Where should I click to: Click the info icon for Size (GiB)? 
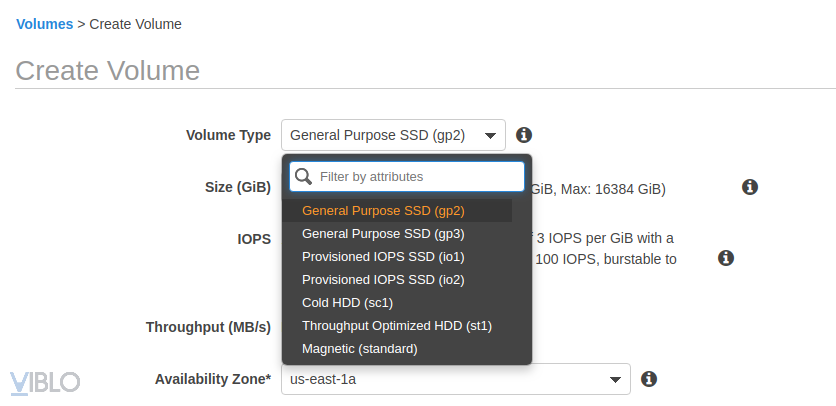[749, 187]
